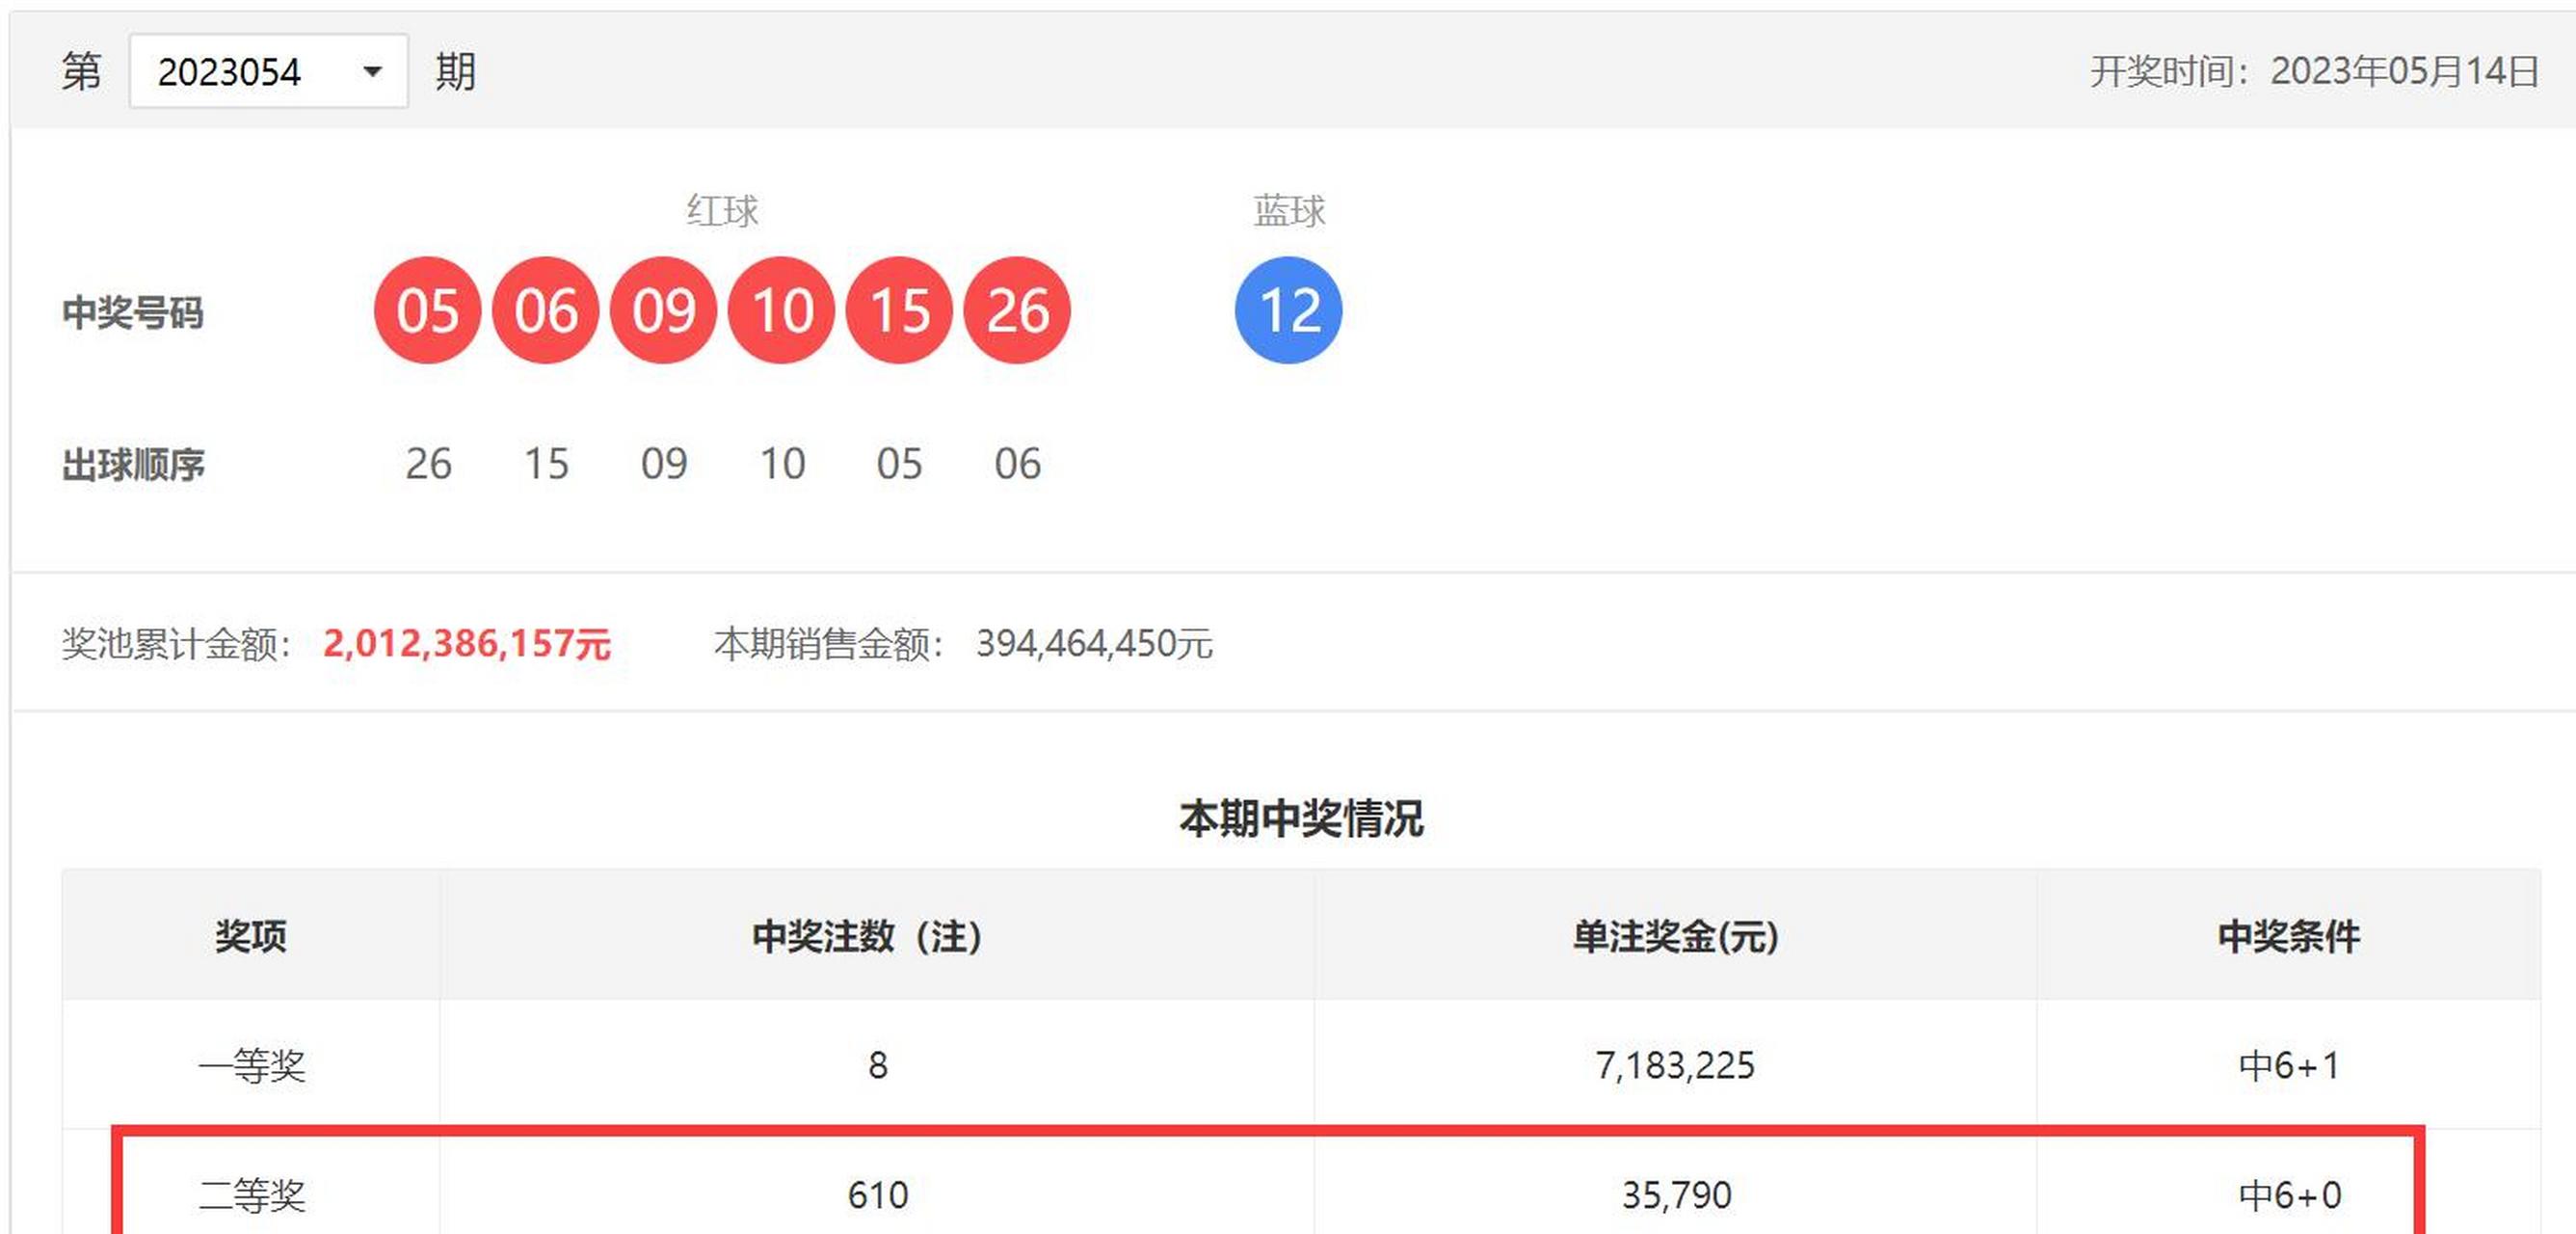Screen dimensions: 2576x1234
Task: Click the 一等奖 row label
Action: pos(251,1066)
